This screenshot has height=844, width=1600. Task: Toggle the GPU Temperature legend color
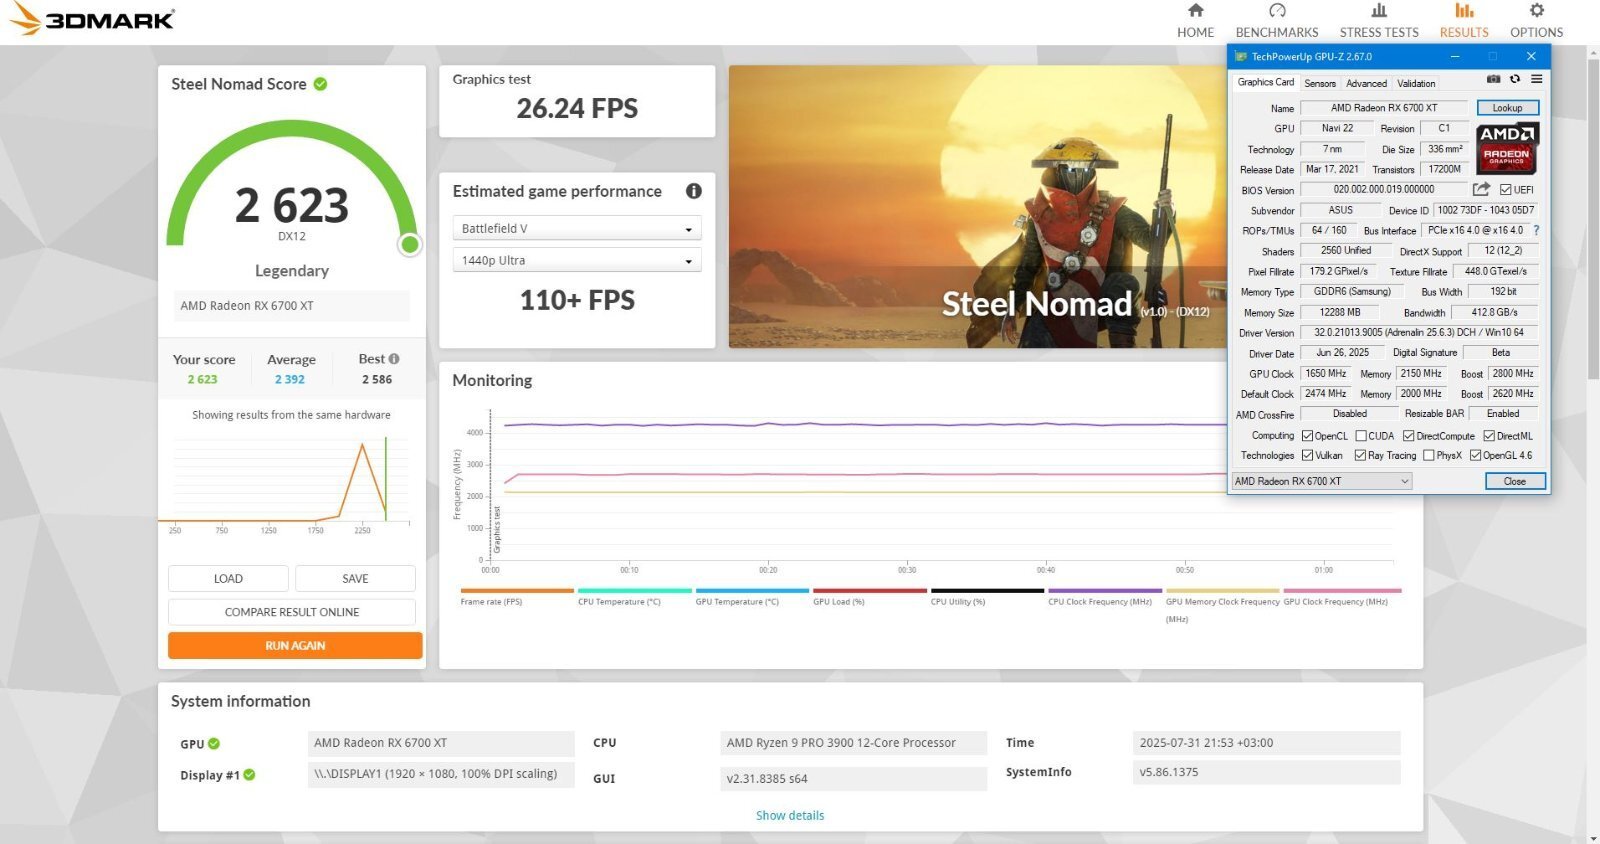[752, 591]
